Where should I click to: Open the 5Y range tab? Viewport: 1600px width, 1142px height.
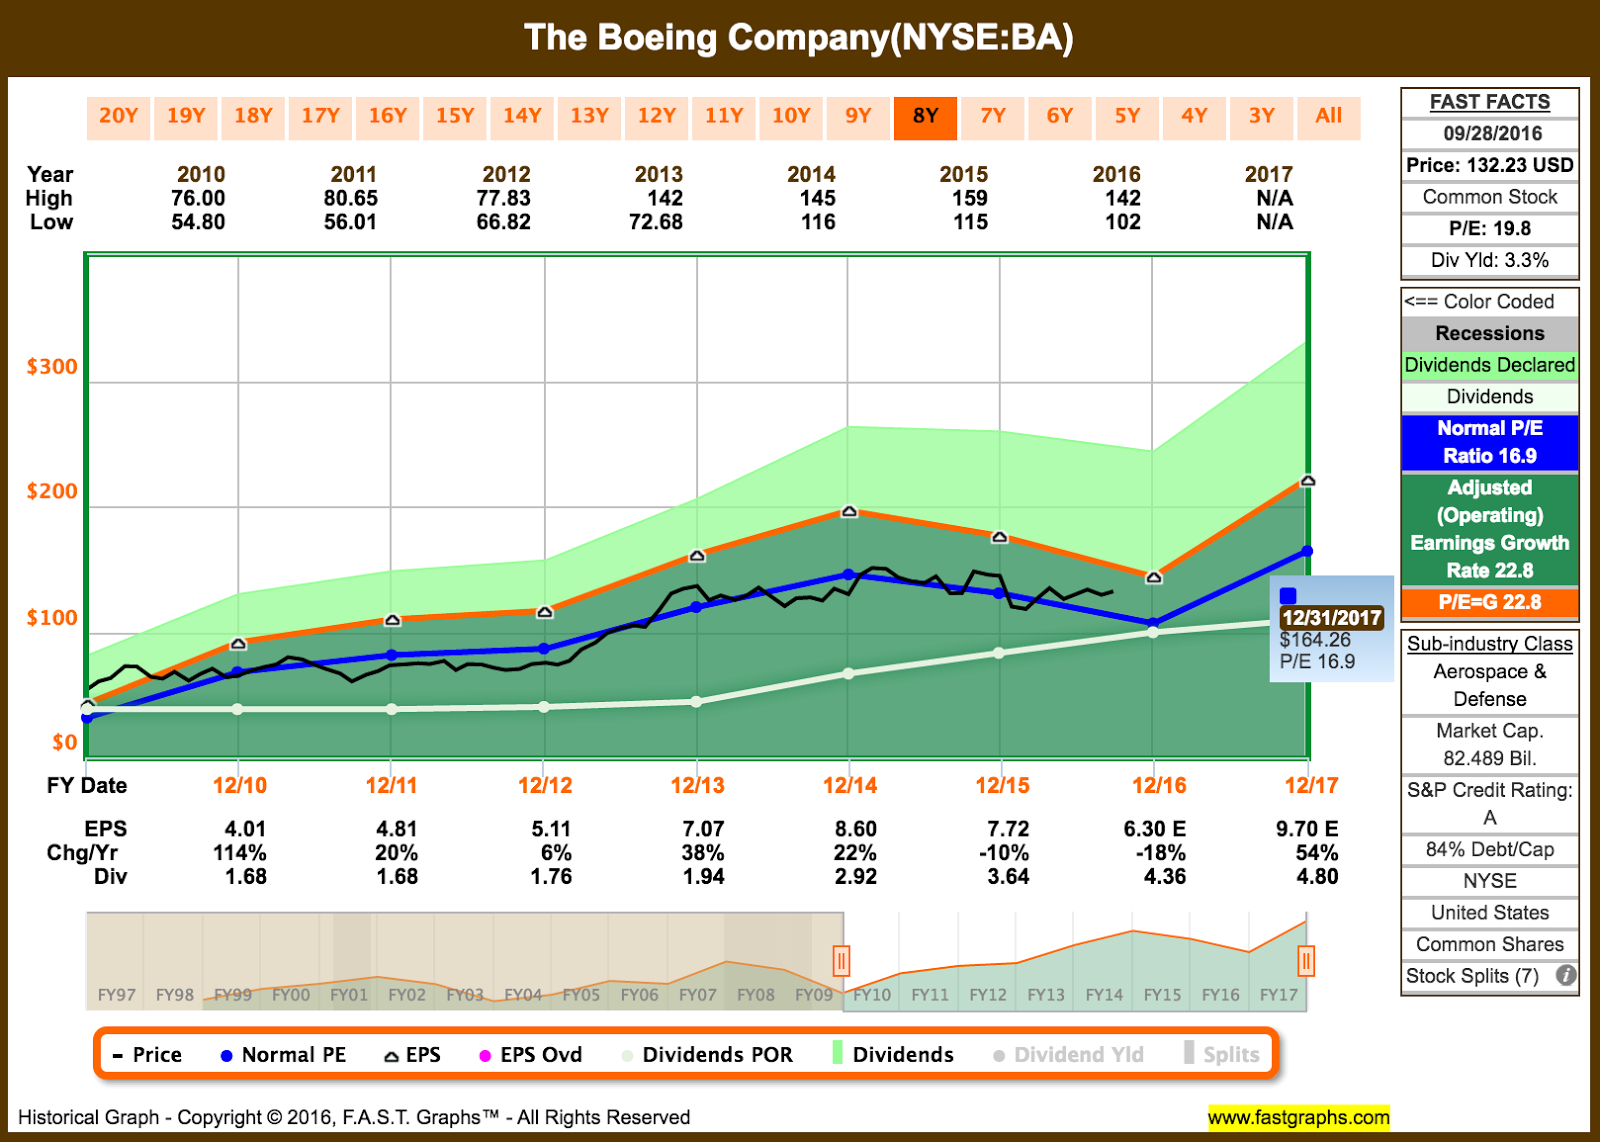(1127, 118)
